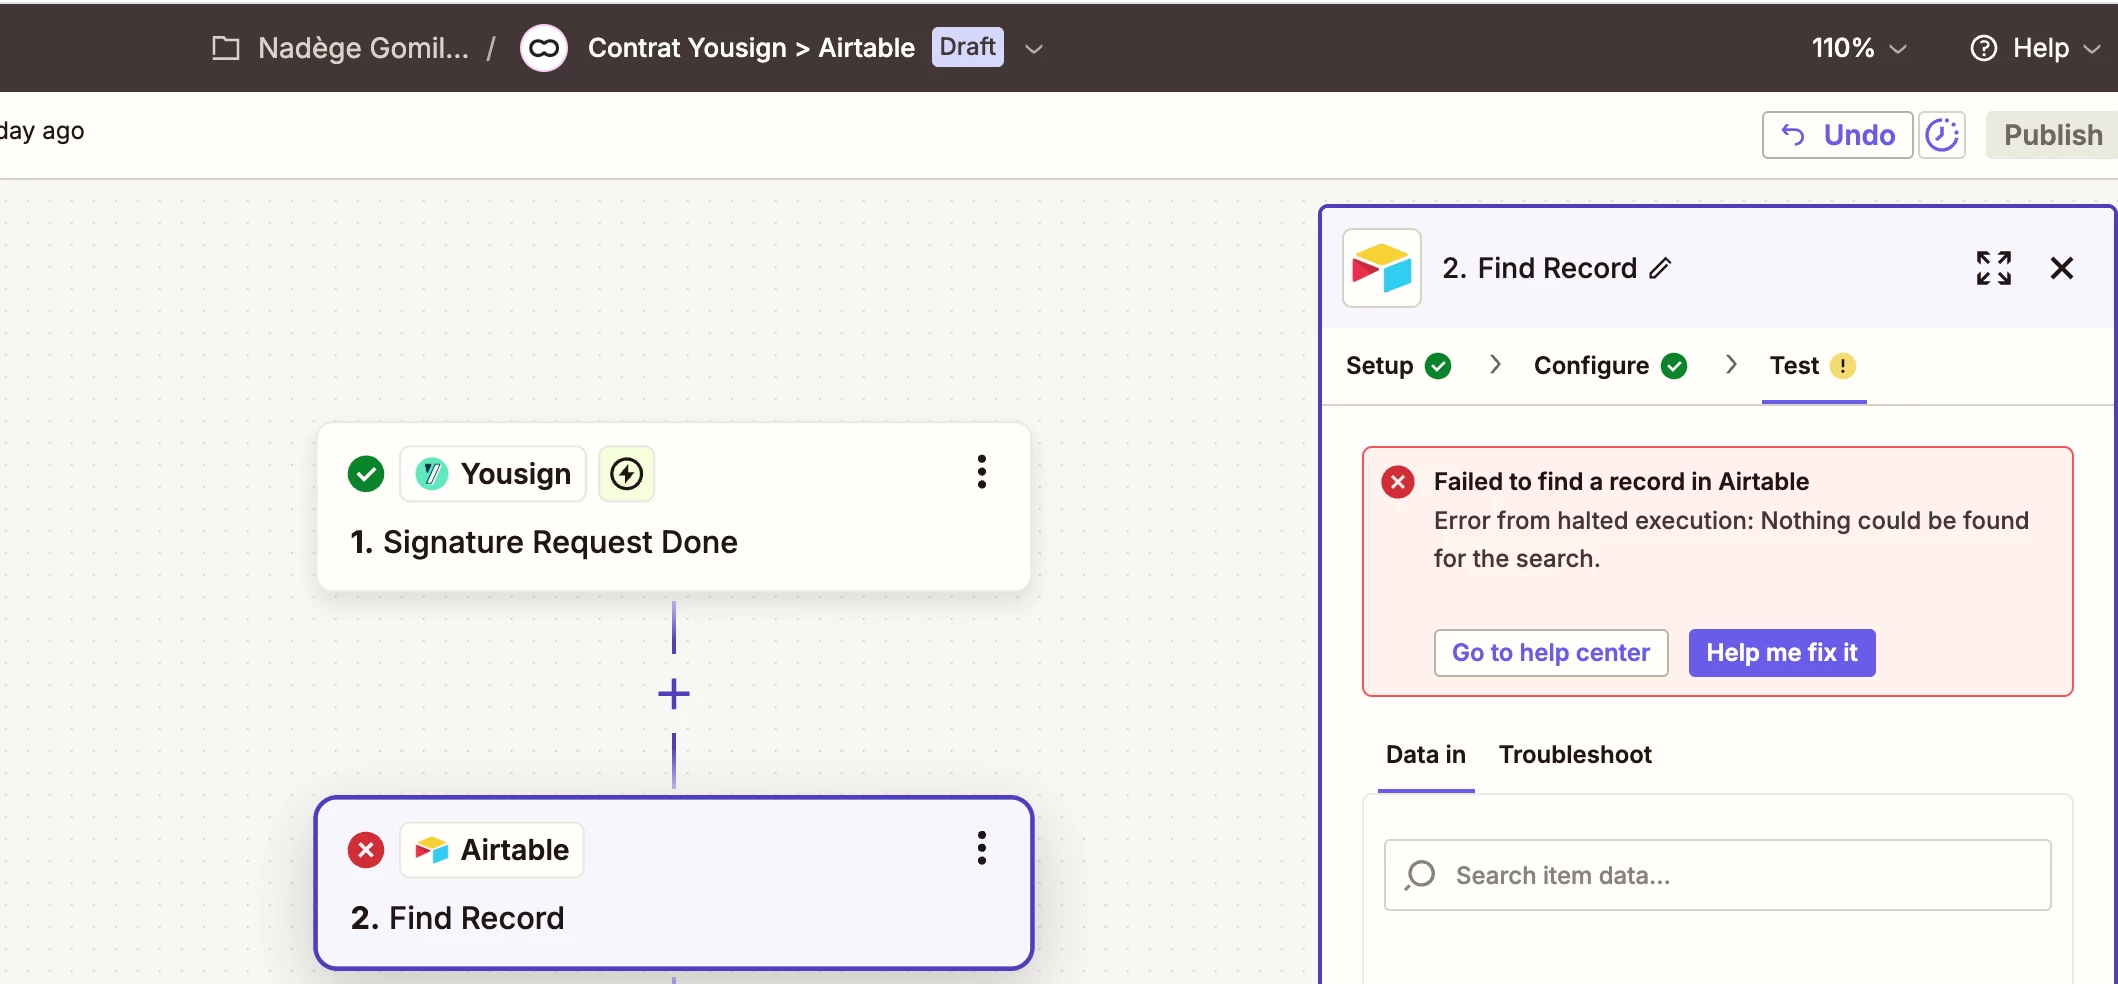Viewport: 2118px width, 984px height.
Task: Switch to the Setup tab
Action: [1398, 366]
